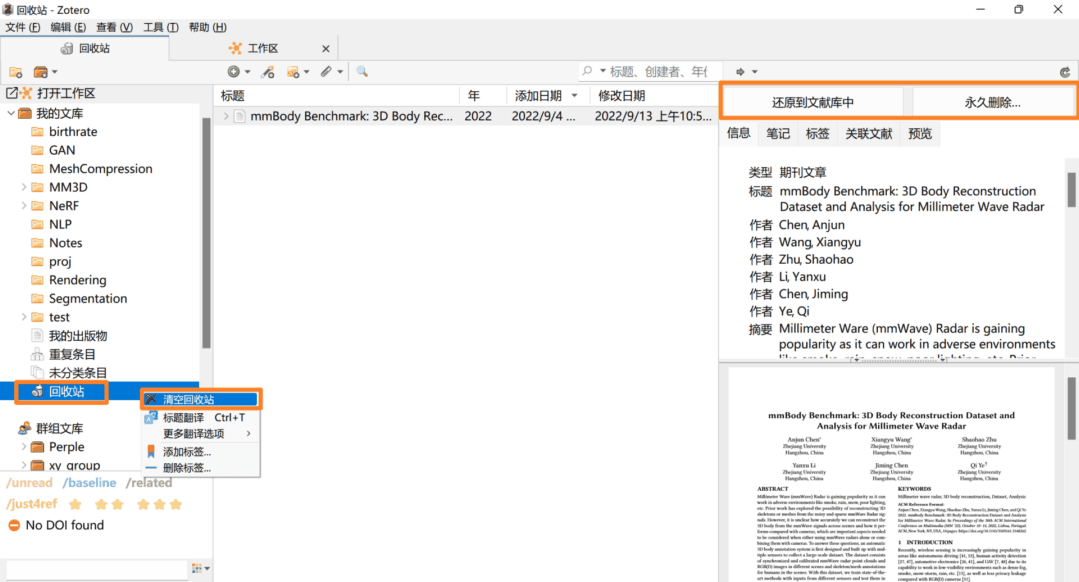Click the magnifier advanced search icon
The height and width of the screenshot is (582, 1079).
point(362,72)
